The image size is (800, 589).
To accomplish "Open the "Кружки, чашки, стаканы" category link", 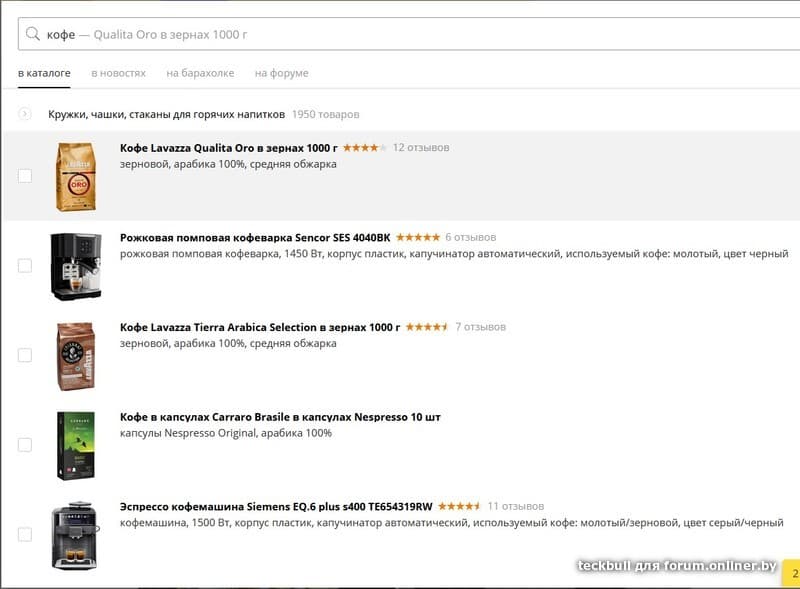I will [x=166, y=114].
